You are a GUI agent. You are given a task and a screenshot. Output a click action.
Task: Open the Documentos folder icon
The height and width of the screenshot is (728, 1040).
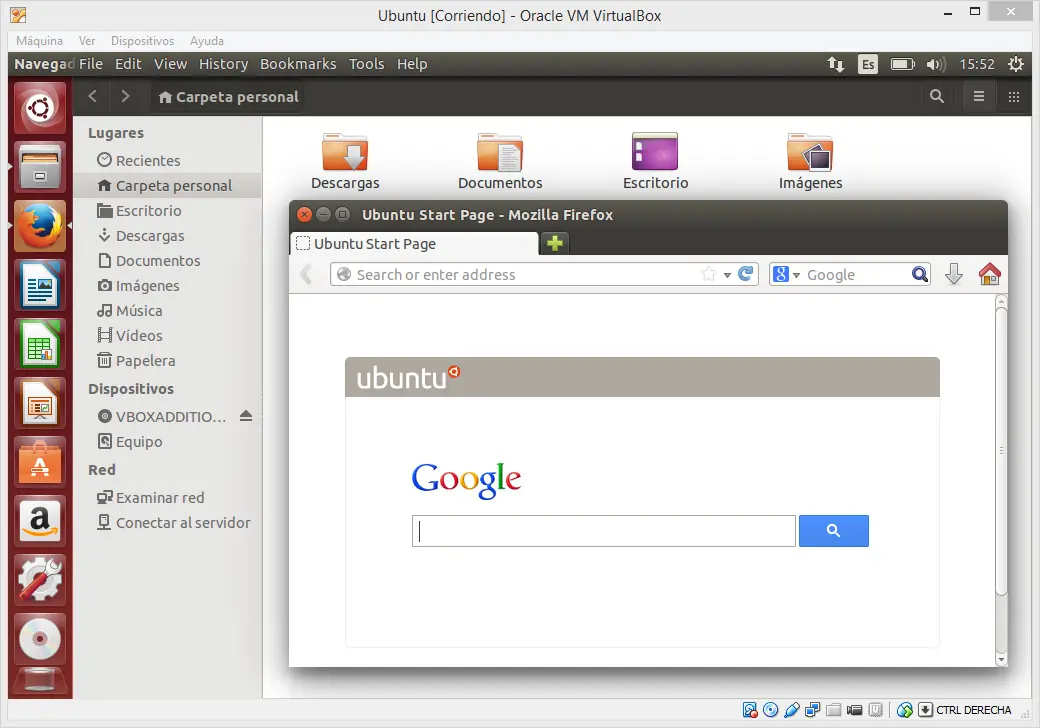[500, 152]
